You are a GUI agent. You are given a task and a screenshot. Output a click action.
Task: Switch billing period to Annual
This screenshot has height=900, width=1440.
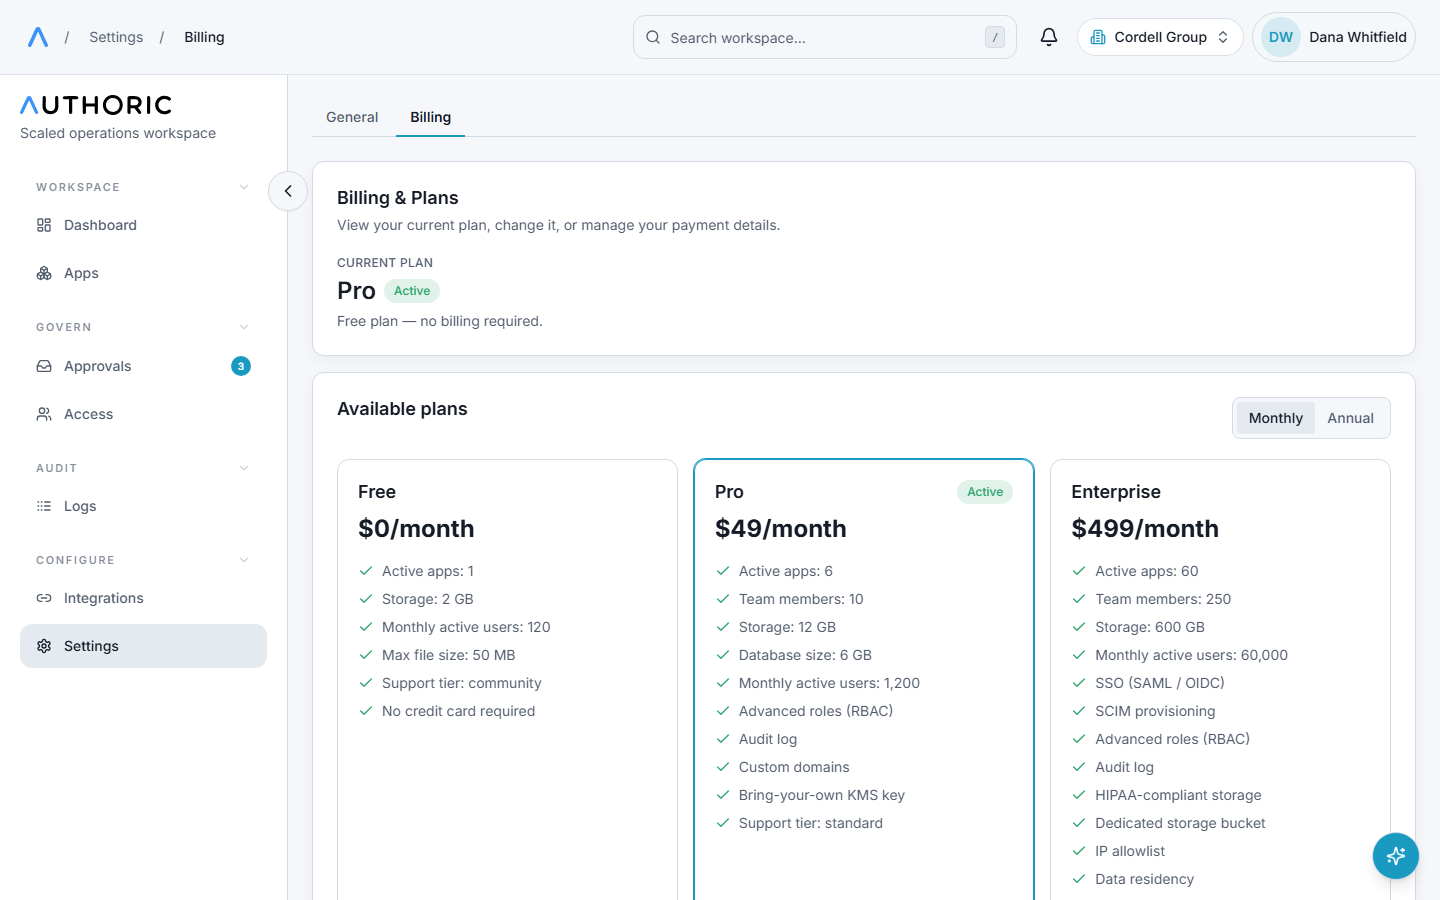click(x=1350, y=418)
